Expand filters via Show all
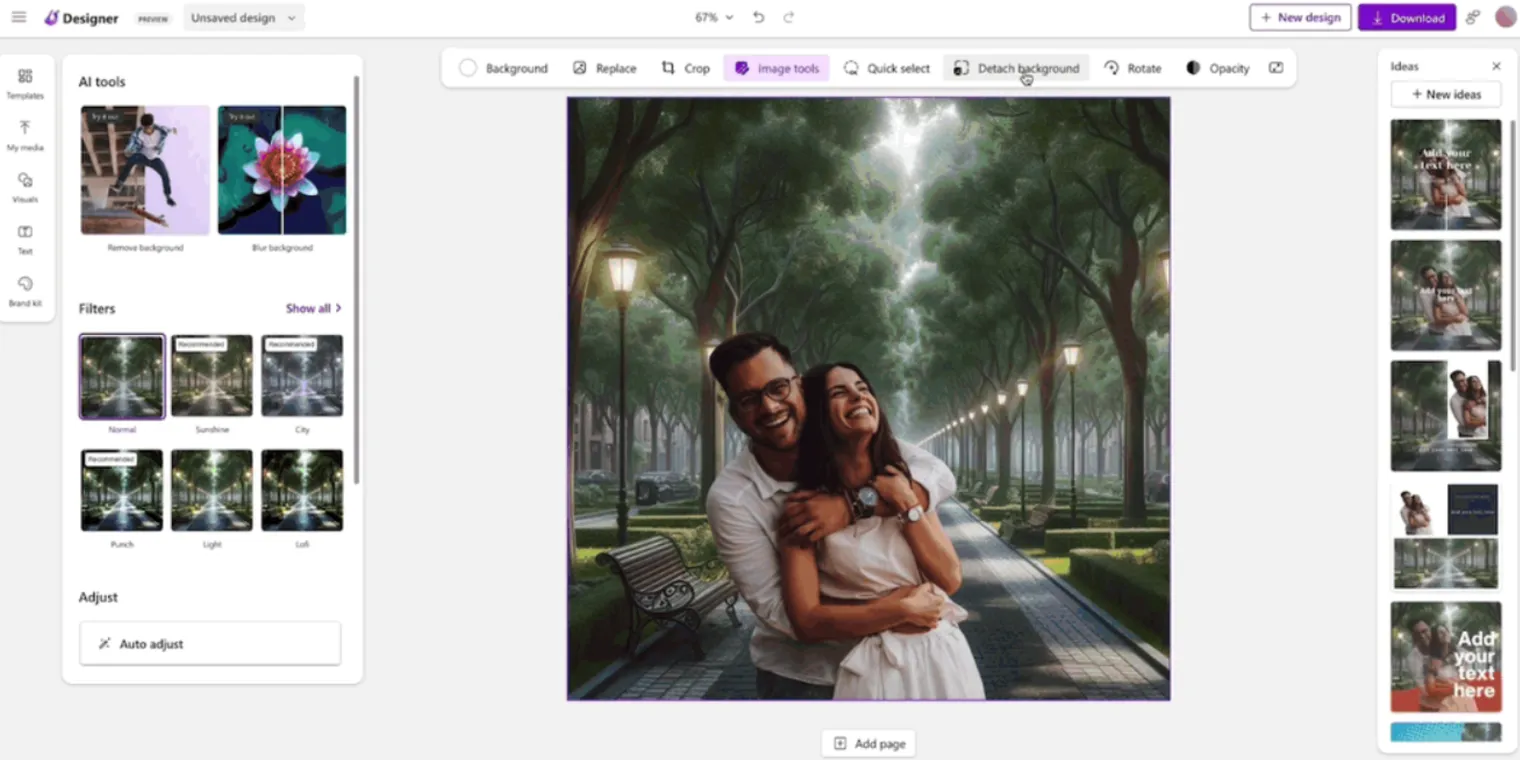This screenshot has width=1520, height=760. pos(314,308)
